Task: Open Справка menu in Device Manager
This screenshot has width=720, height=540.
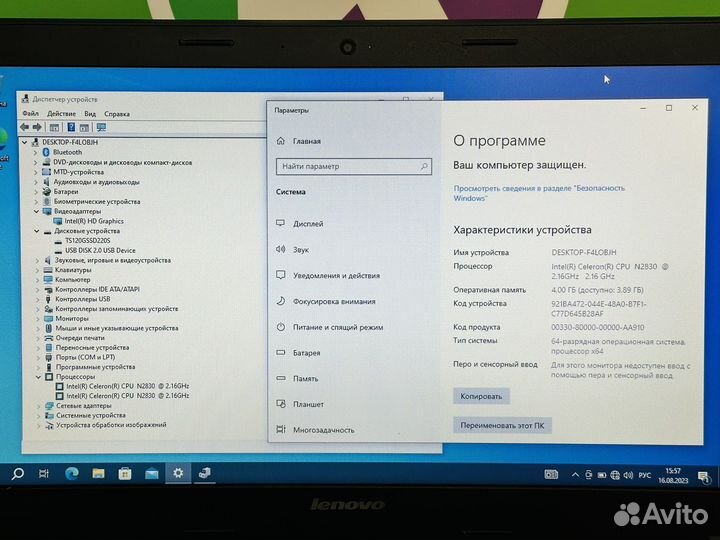Action: (x=117, y=113)
